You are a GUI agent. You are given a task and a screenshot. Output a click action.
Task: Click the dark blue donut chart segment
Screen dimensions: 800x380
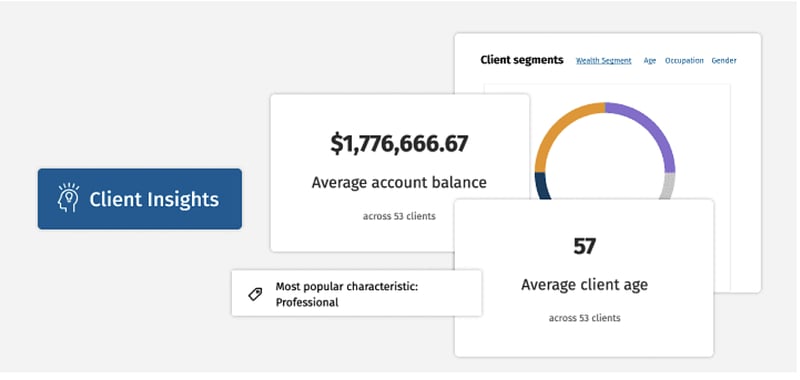click(x=541, y=186)
